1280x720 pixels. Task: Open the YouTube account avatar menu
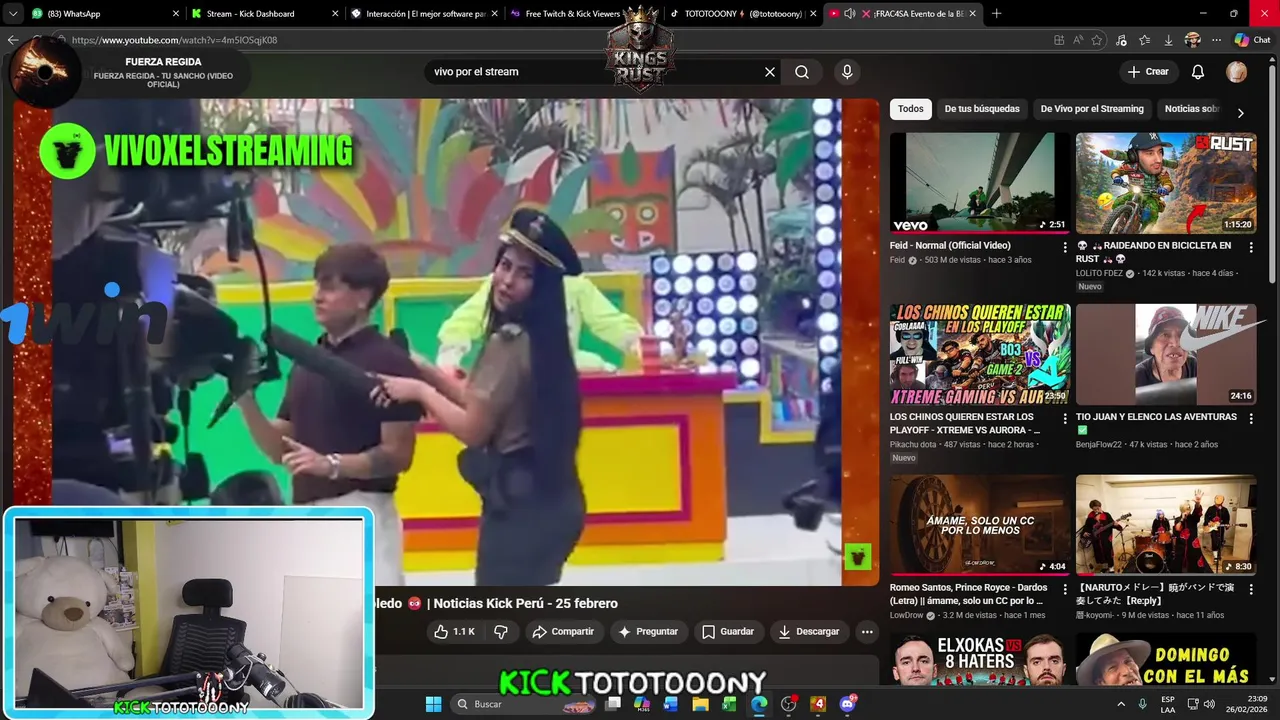1237,72
